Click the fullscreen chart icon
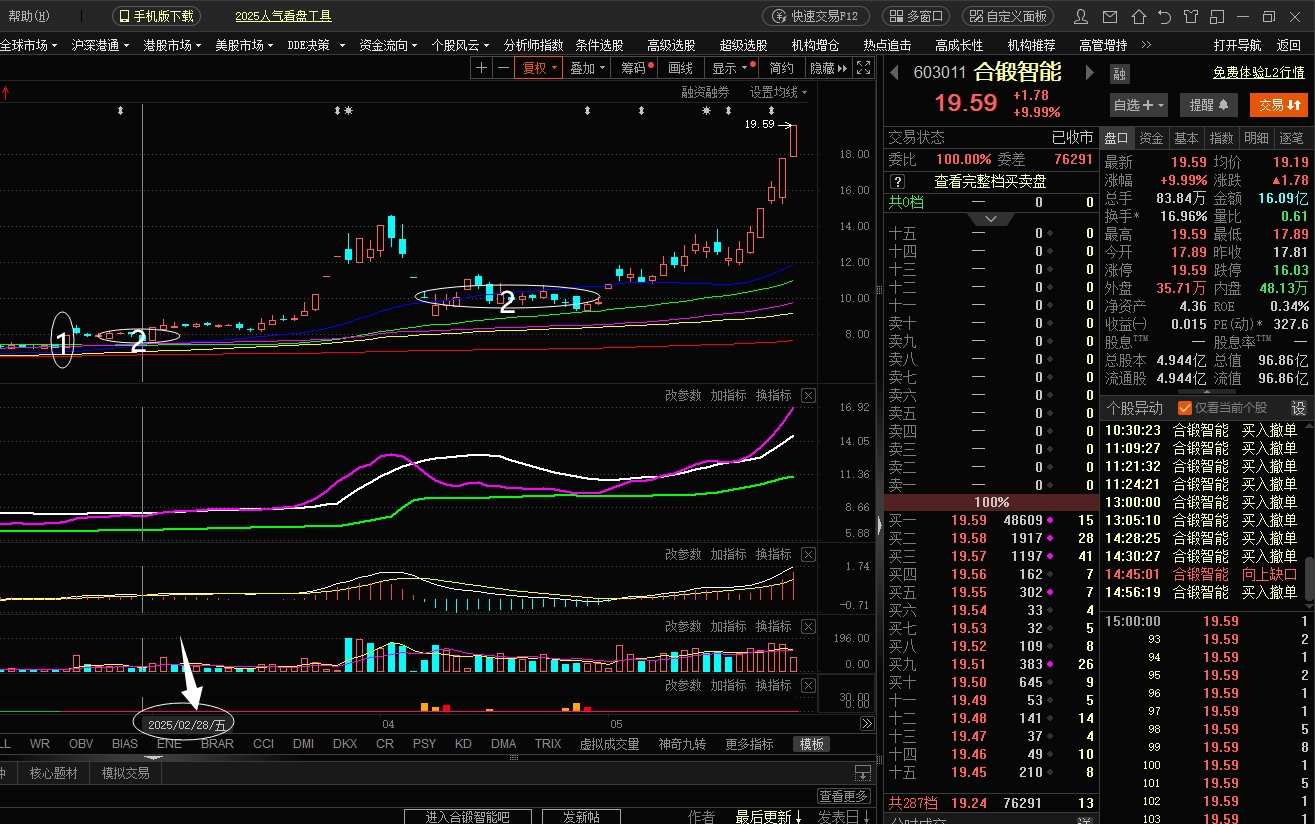This screenshot has width=1315, height=824. [864, 68]
